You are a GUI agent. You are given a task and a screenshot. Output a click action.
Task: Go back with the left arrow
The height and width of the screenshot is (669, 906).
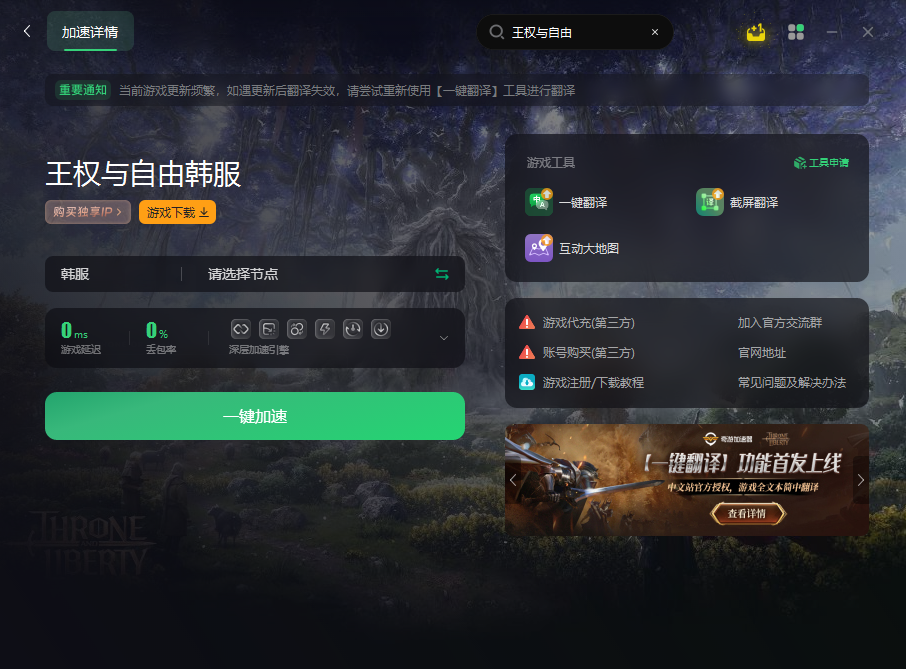click(27, 31)
